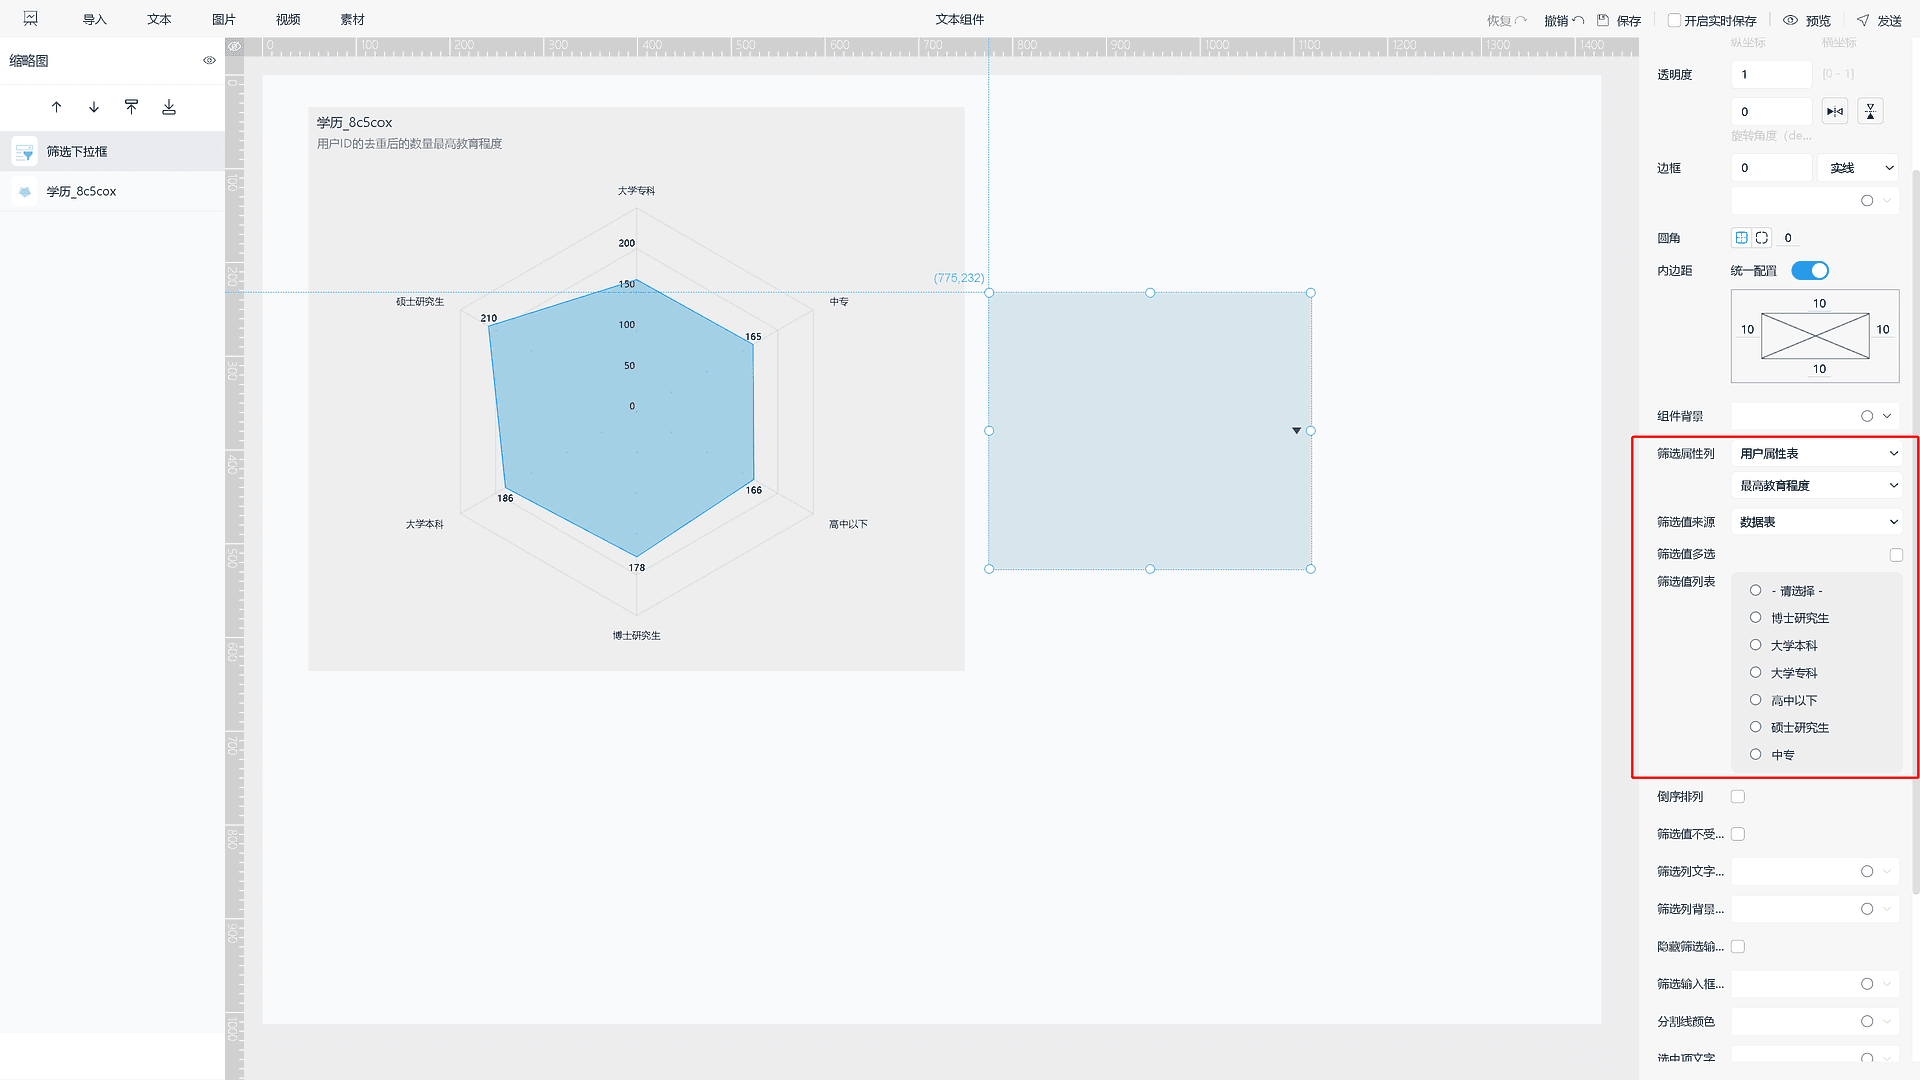This screenshot has height=1080, width=1920.
Task: Toggle the 统一配置 padding switch
Action: (1810, 271)
